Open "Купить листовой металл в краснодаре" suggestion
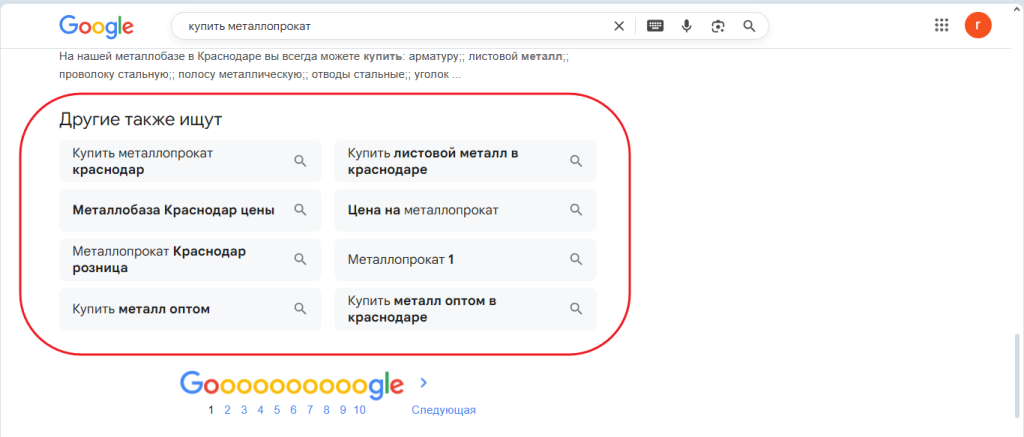Viewport: 1024px width, 437px height. pyautogui.click(x=465, y=161)
